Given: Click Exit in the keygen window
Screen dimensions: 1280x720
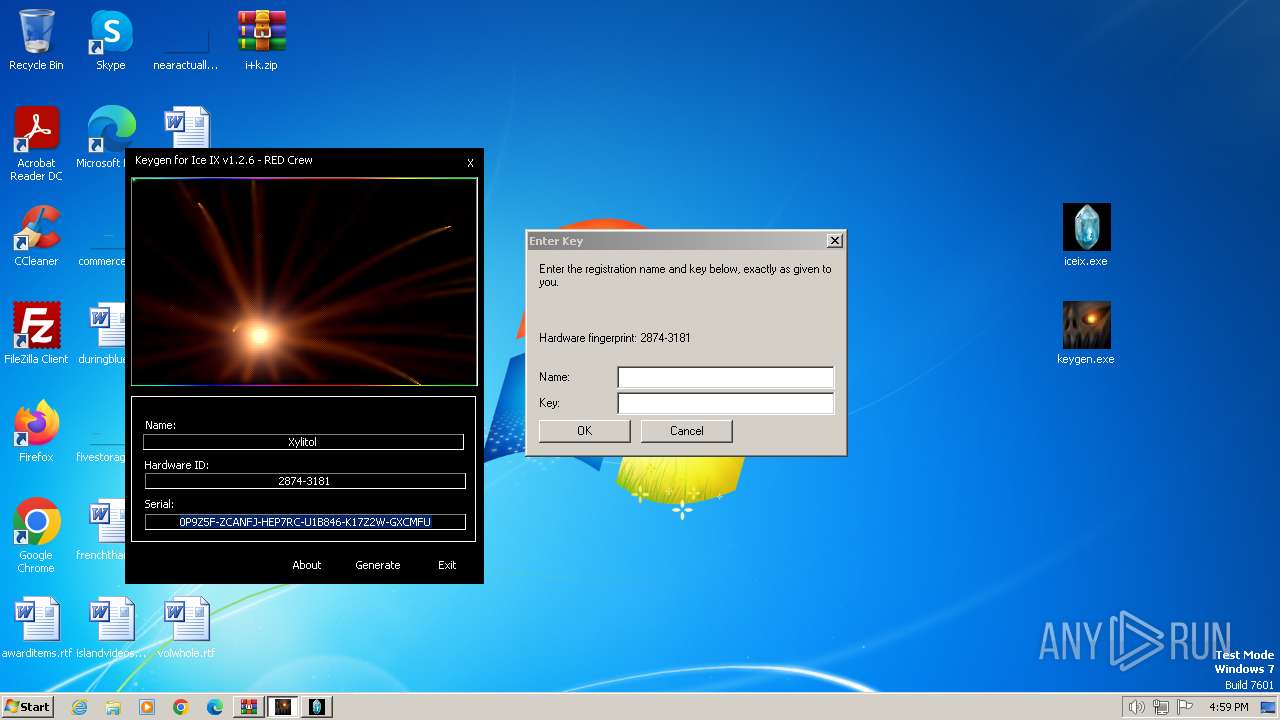Looking at the screenshot, I should [447, 565].
